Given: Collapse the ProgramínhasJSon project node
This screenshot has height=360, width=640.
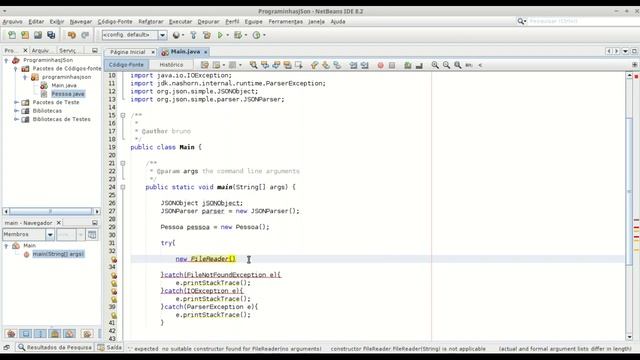Looking at the screenshot, I should (6, 60).
